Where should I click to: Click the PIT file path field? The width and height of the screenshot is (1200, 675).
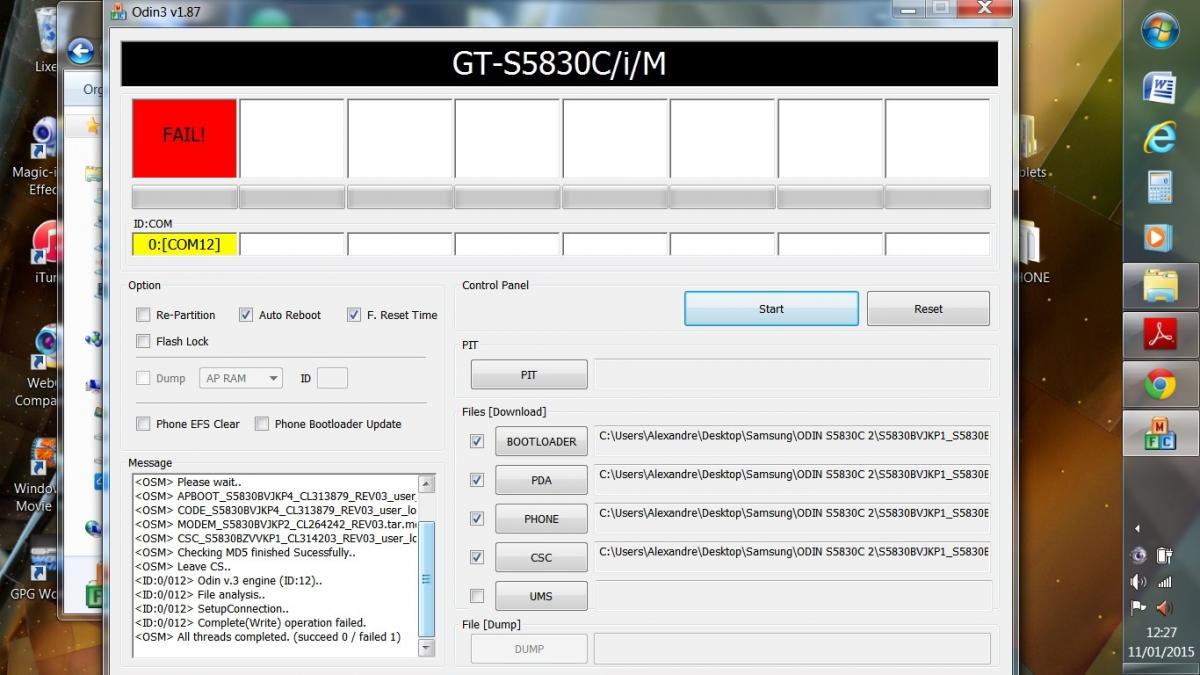792,375
